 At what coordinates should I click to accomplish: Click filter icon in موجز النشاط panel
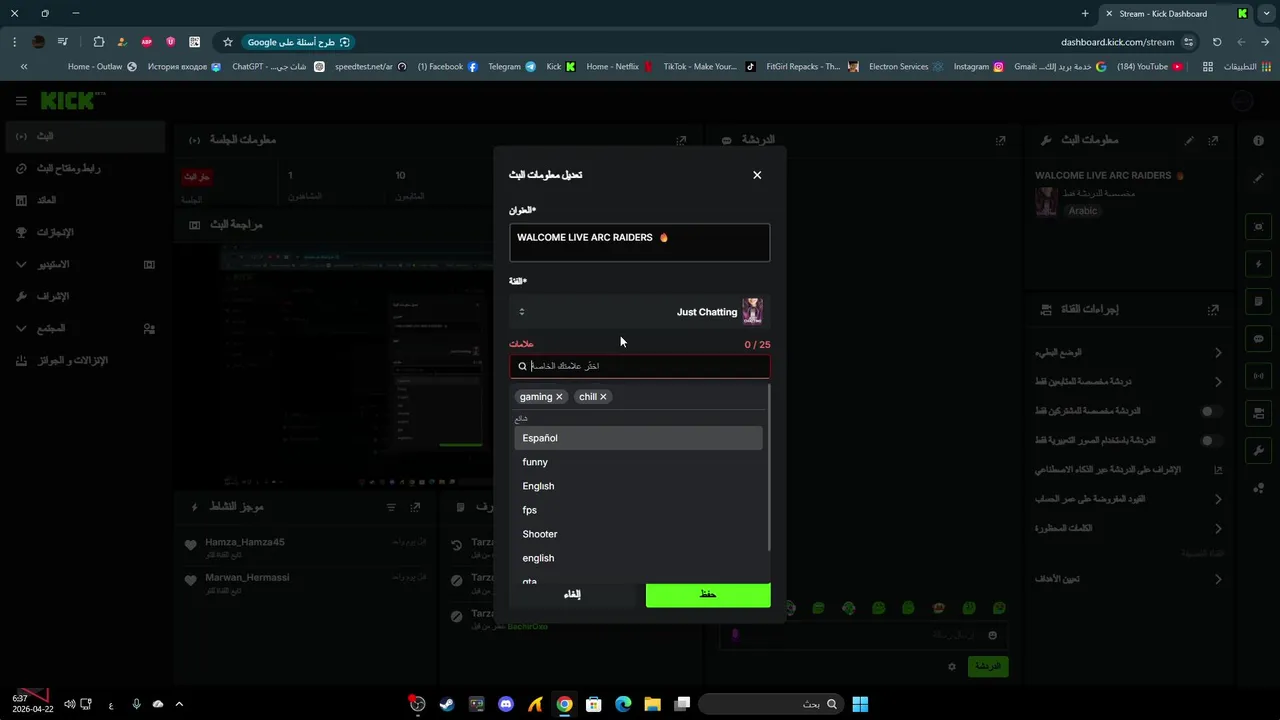tap(391, 508)
